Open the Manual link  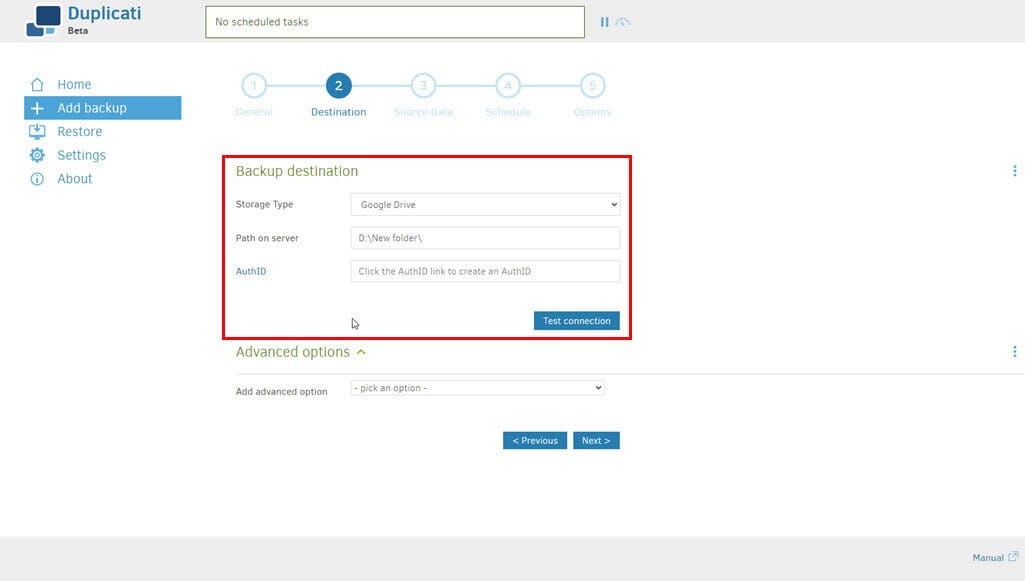[x=988, y=557]
